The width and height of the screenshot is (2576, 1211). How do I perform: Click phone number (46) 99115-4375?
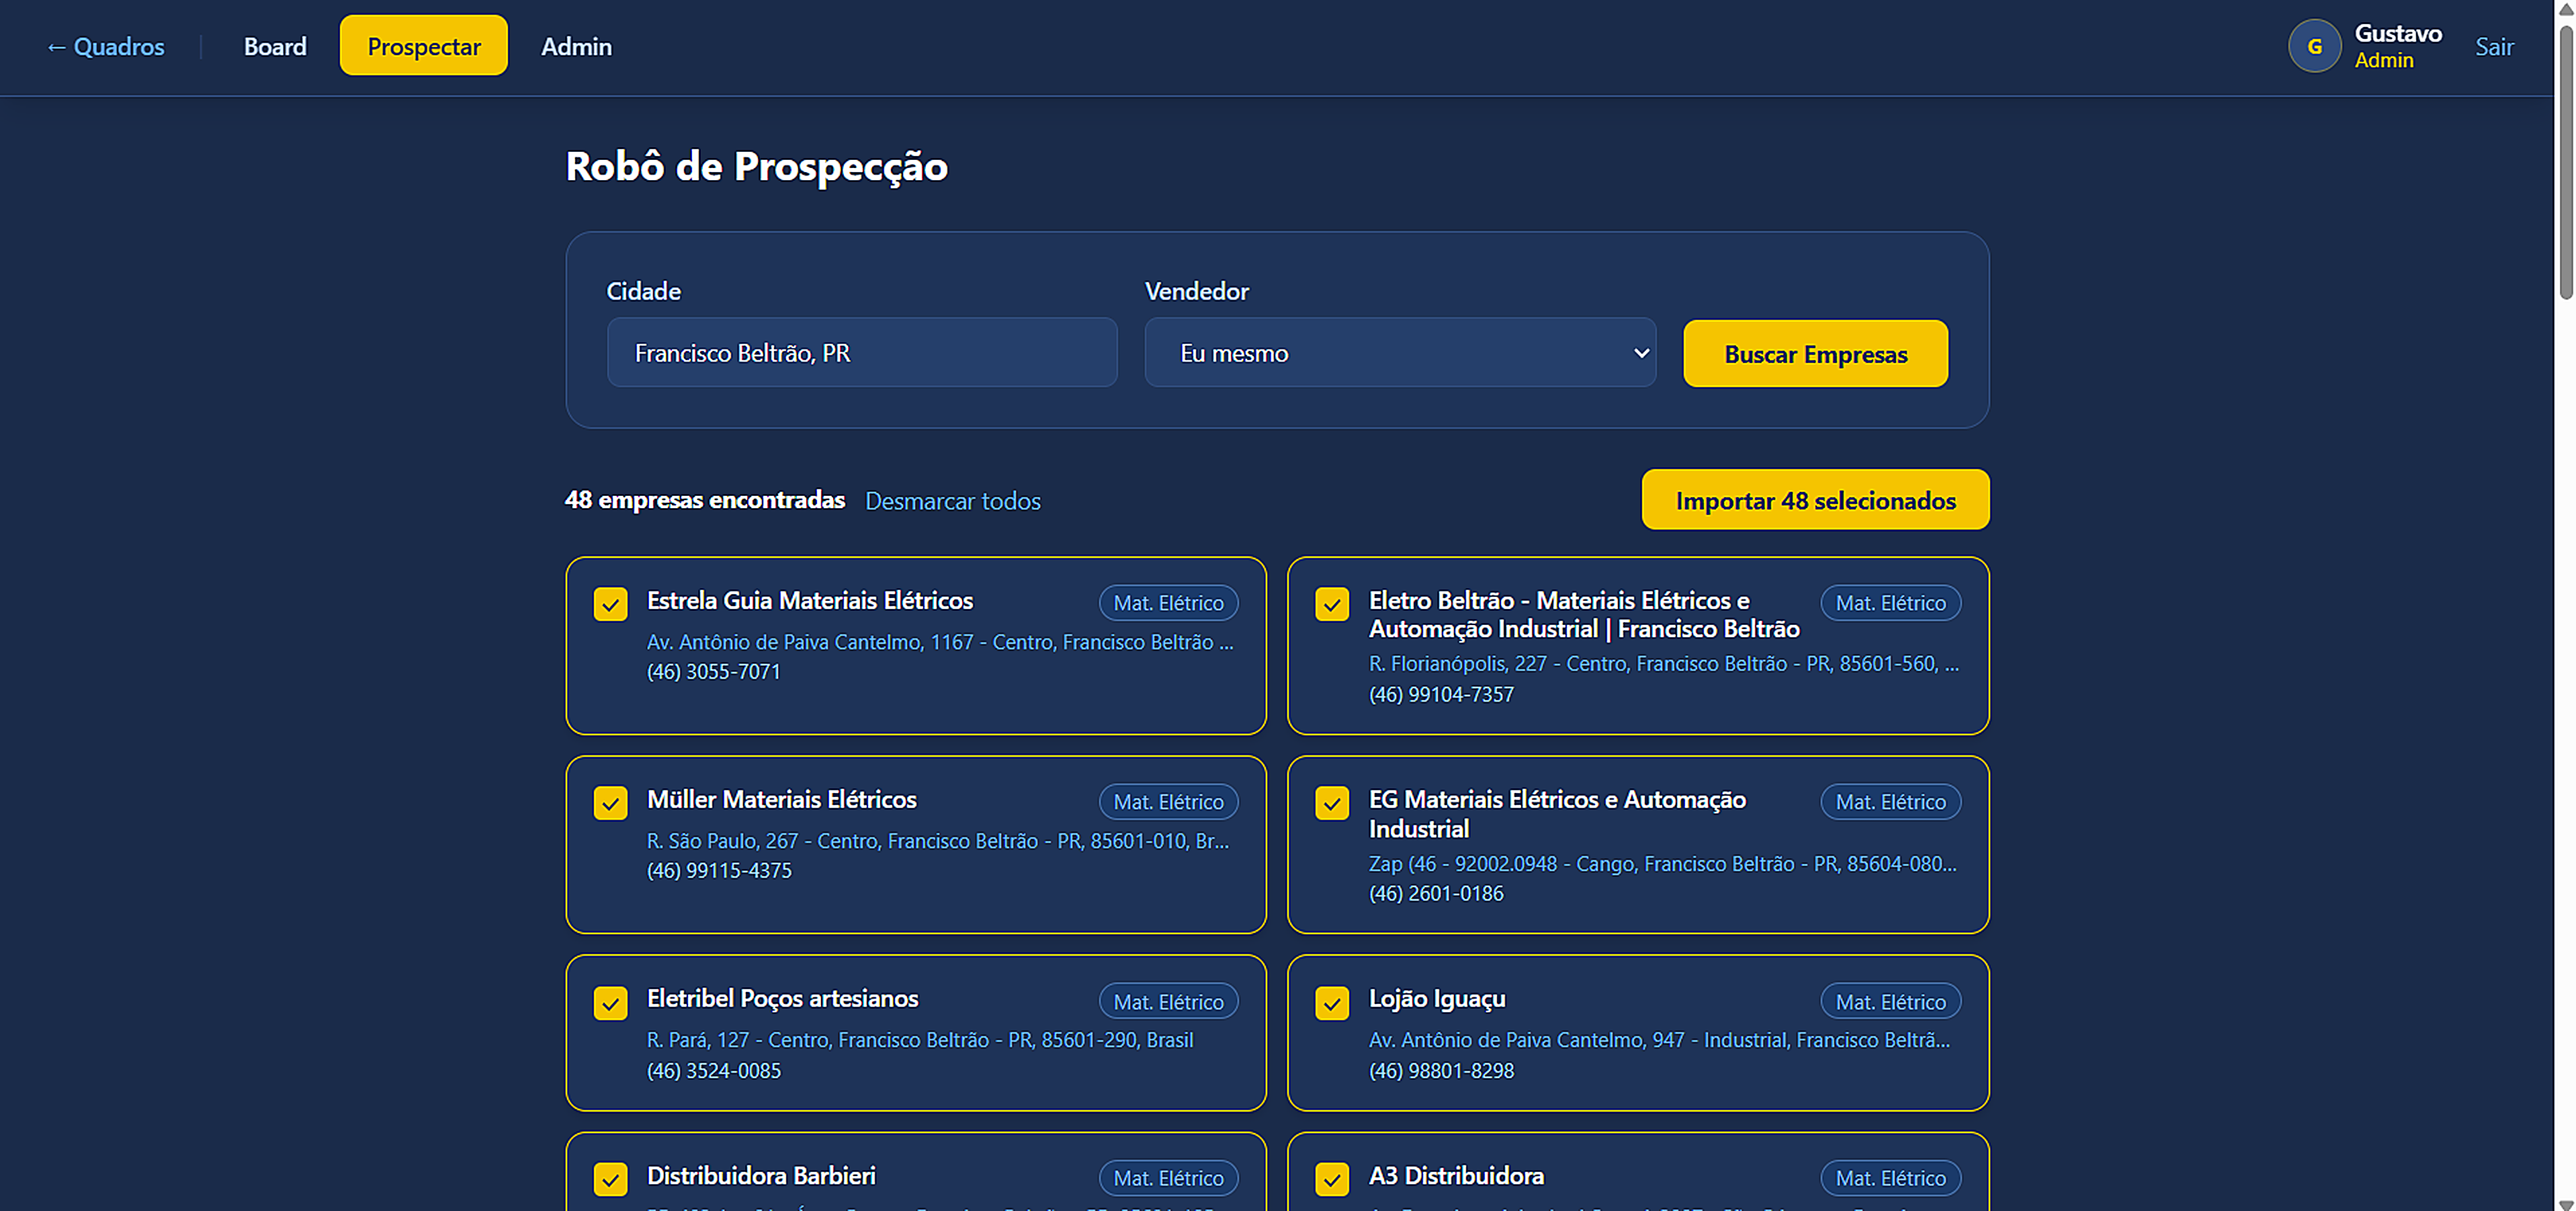click(x=719, y=871)
